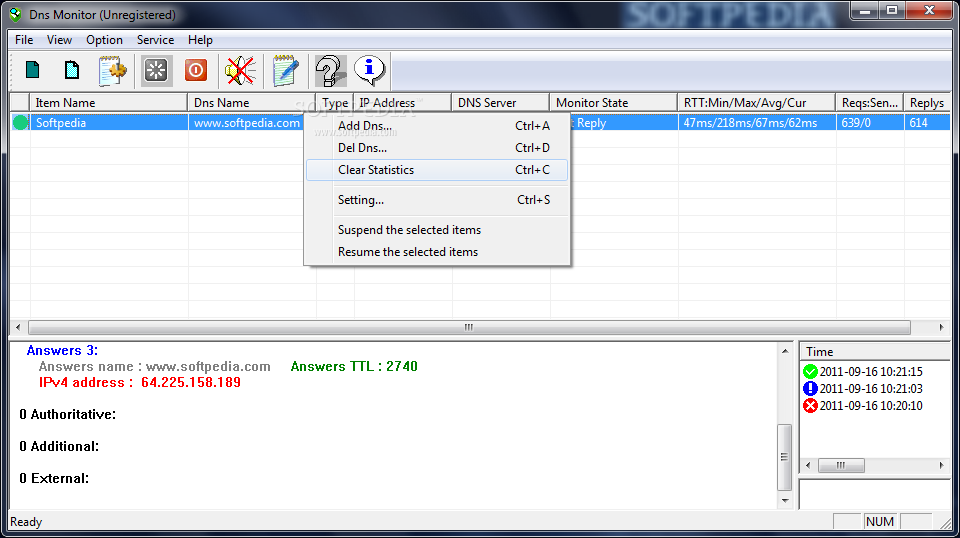Open the View menu
960x538 pixels.
pos(59,40)
